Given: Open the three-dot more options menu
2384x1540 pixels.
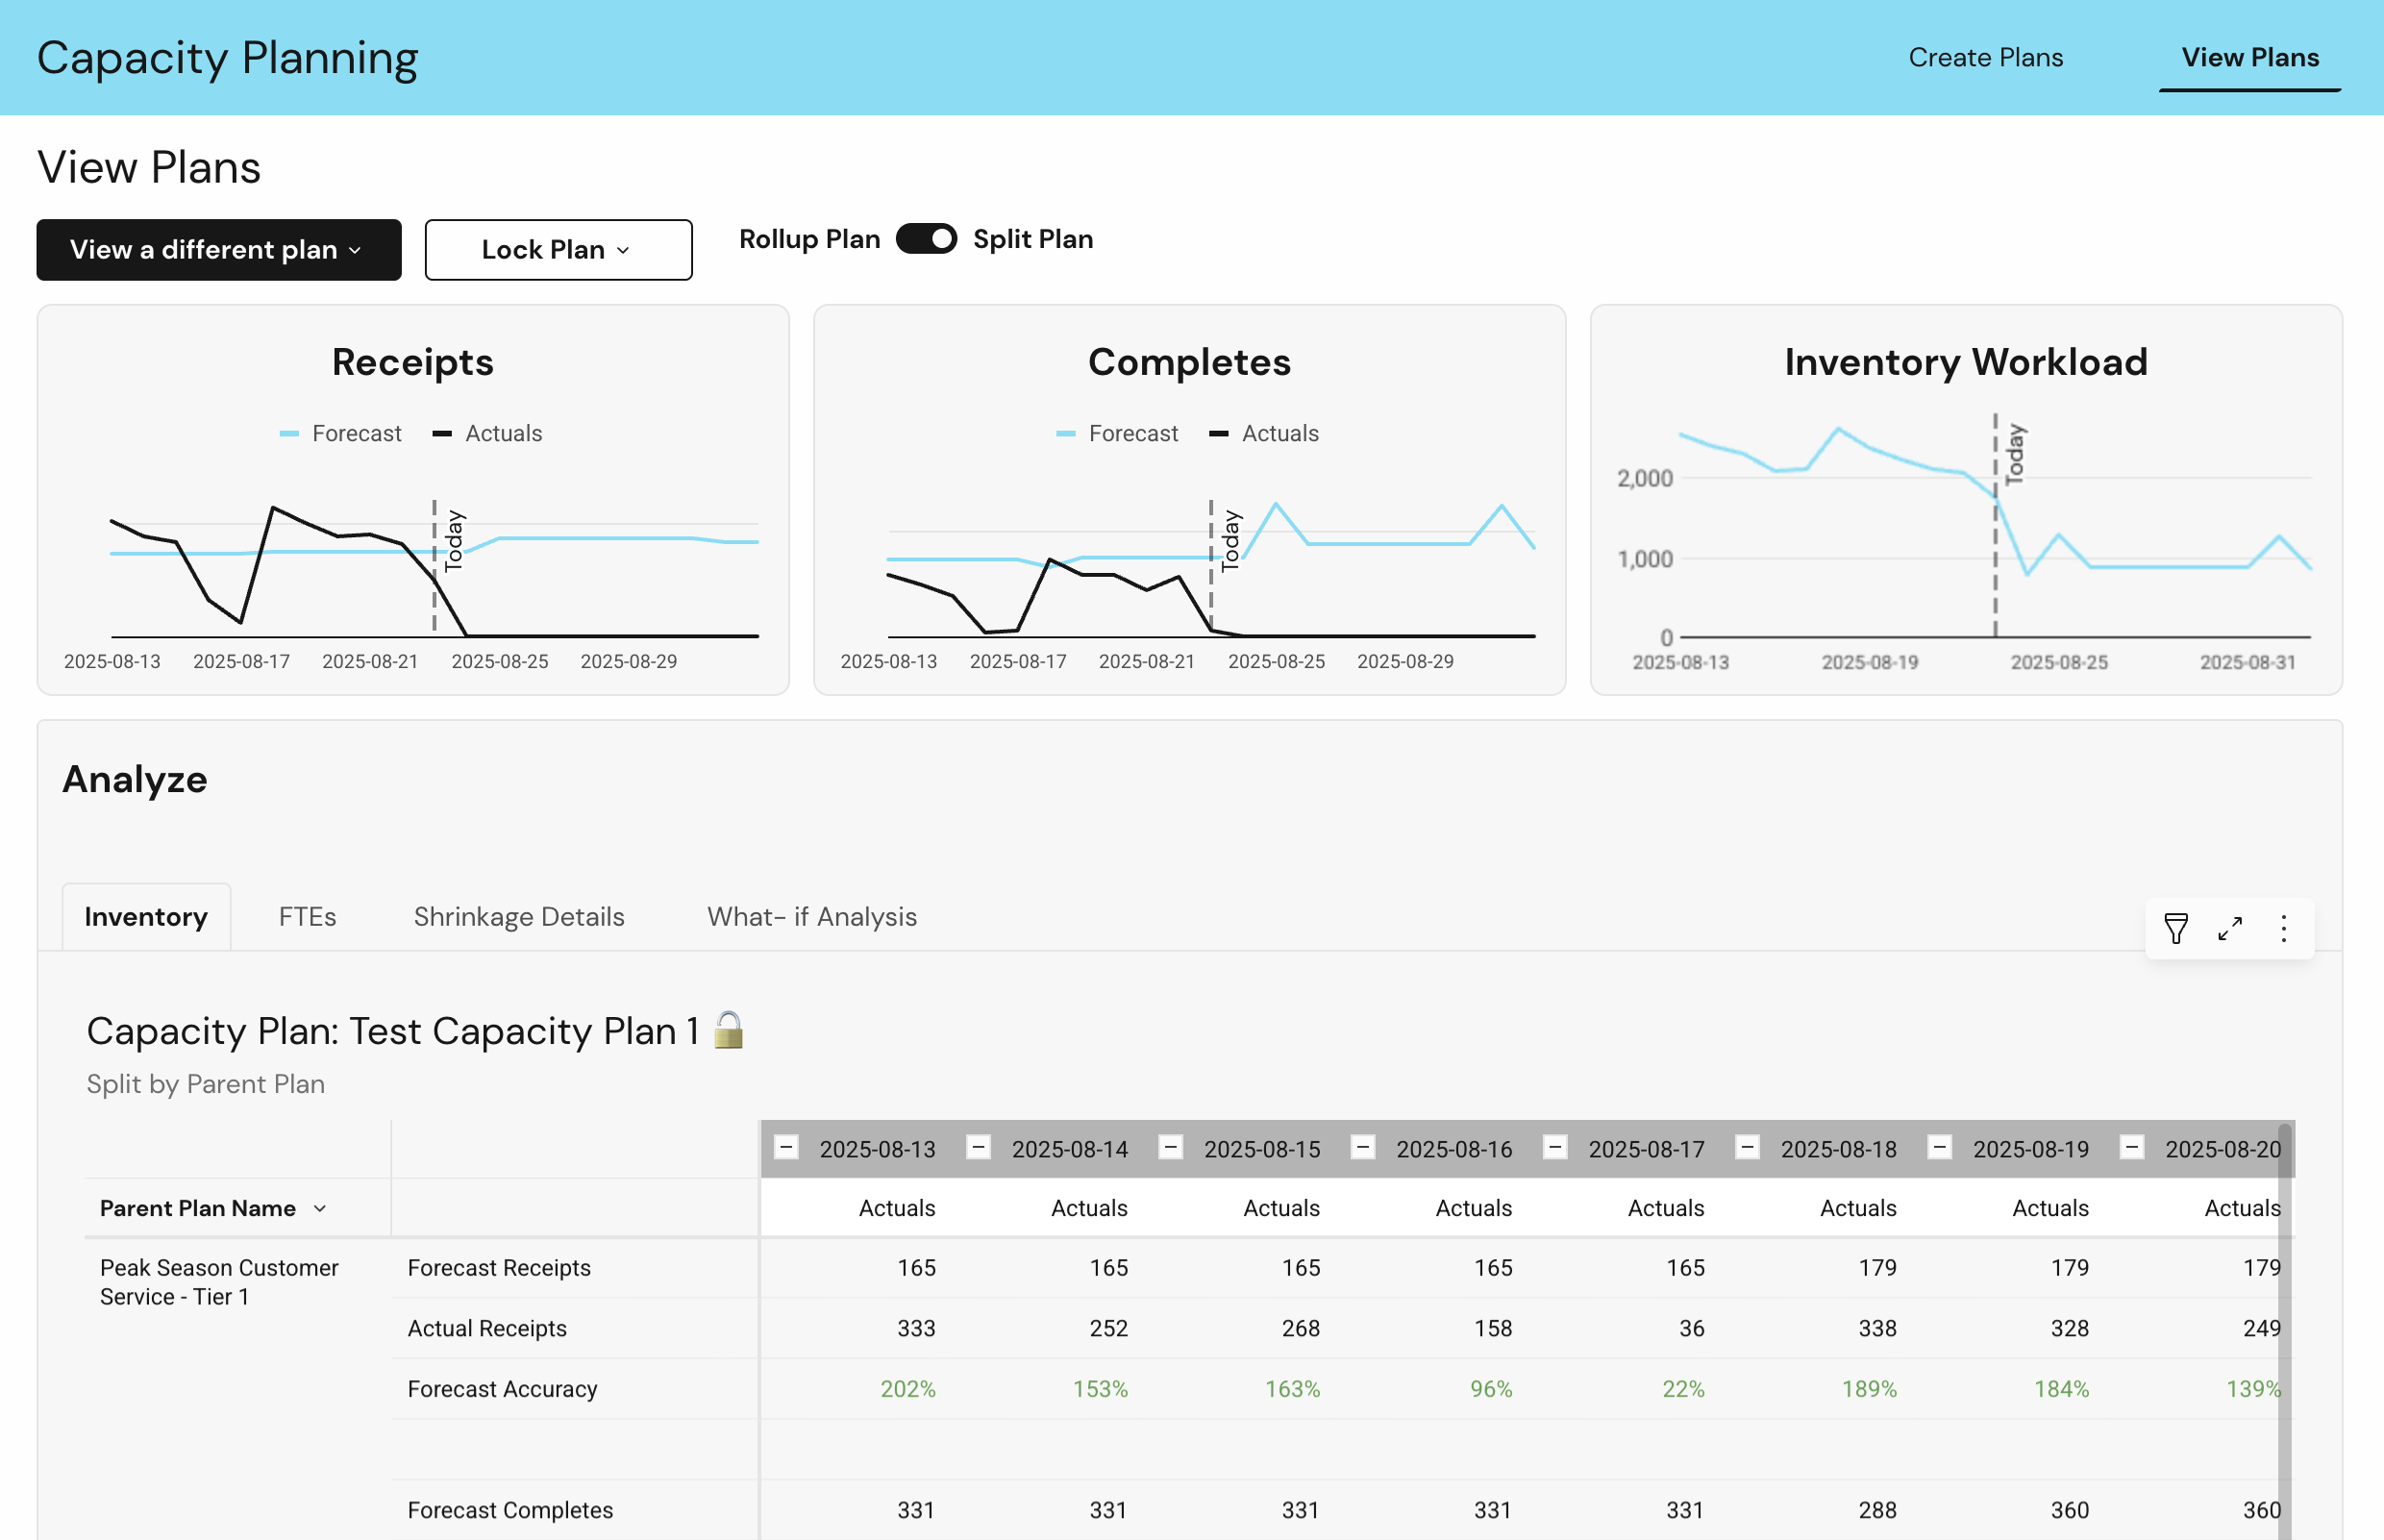Looking at the screenshot, I should [x=2283, y=928].
